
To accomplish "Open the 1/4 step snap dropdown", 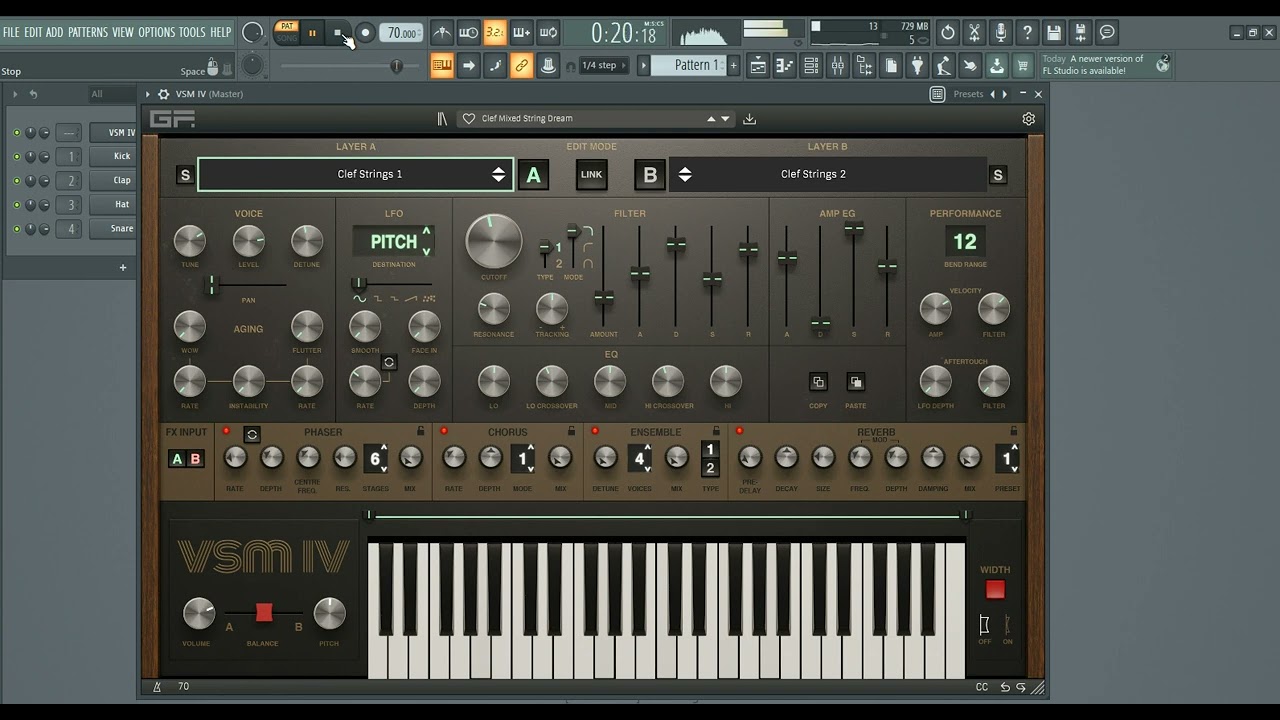I will click(x=606, y=66).
